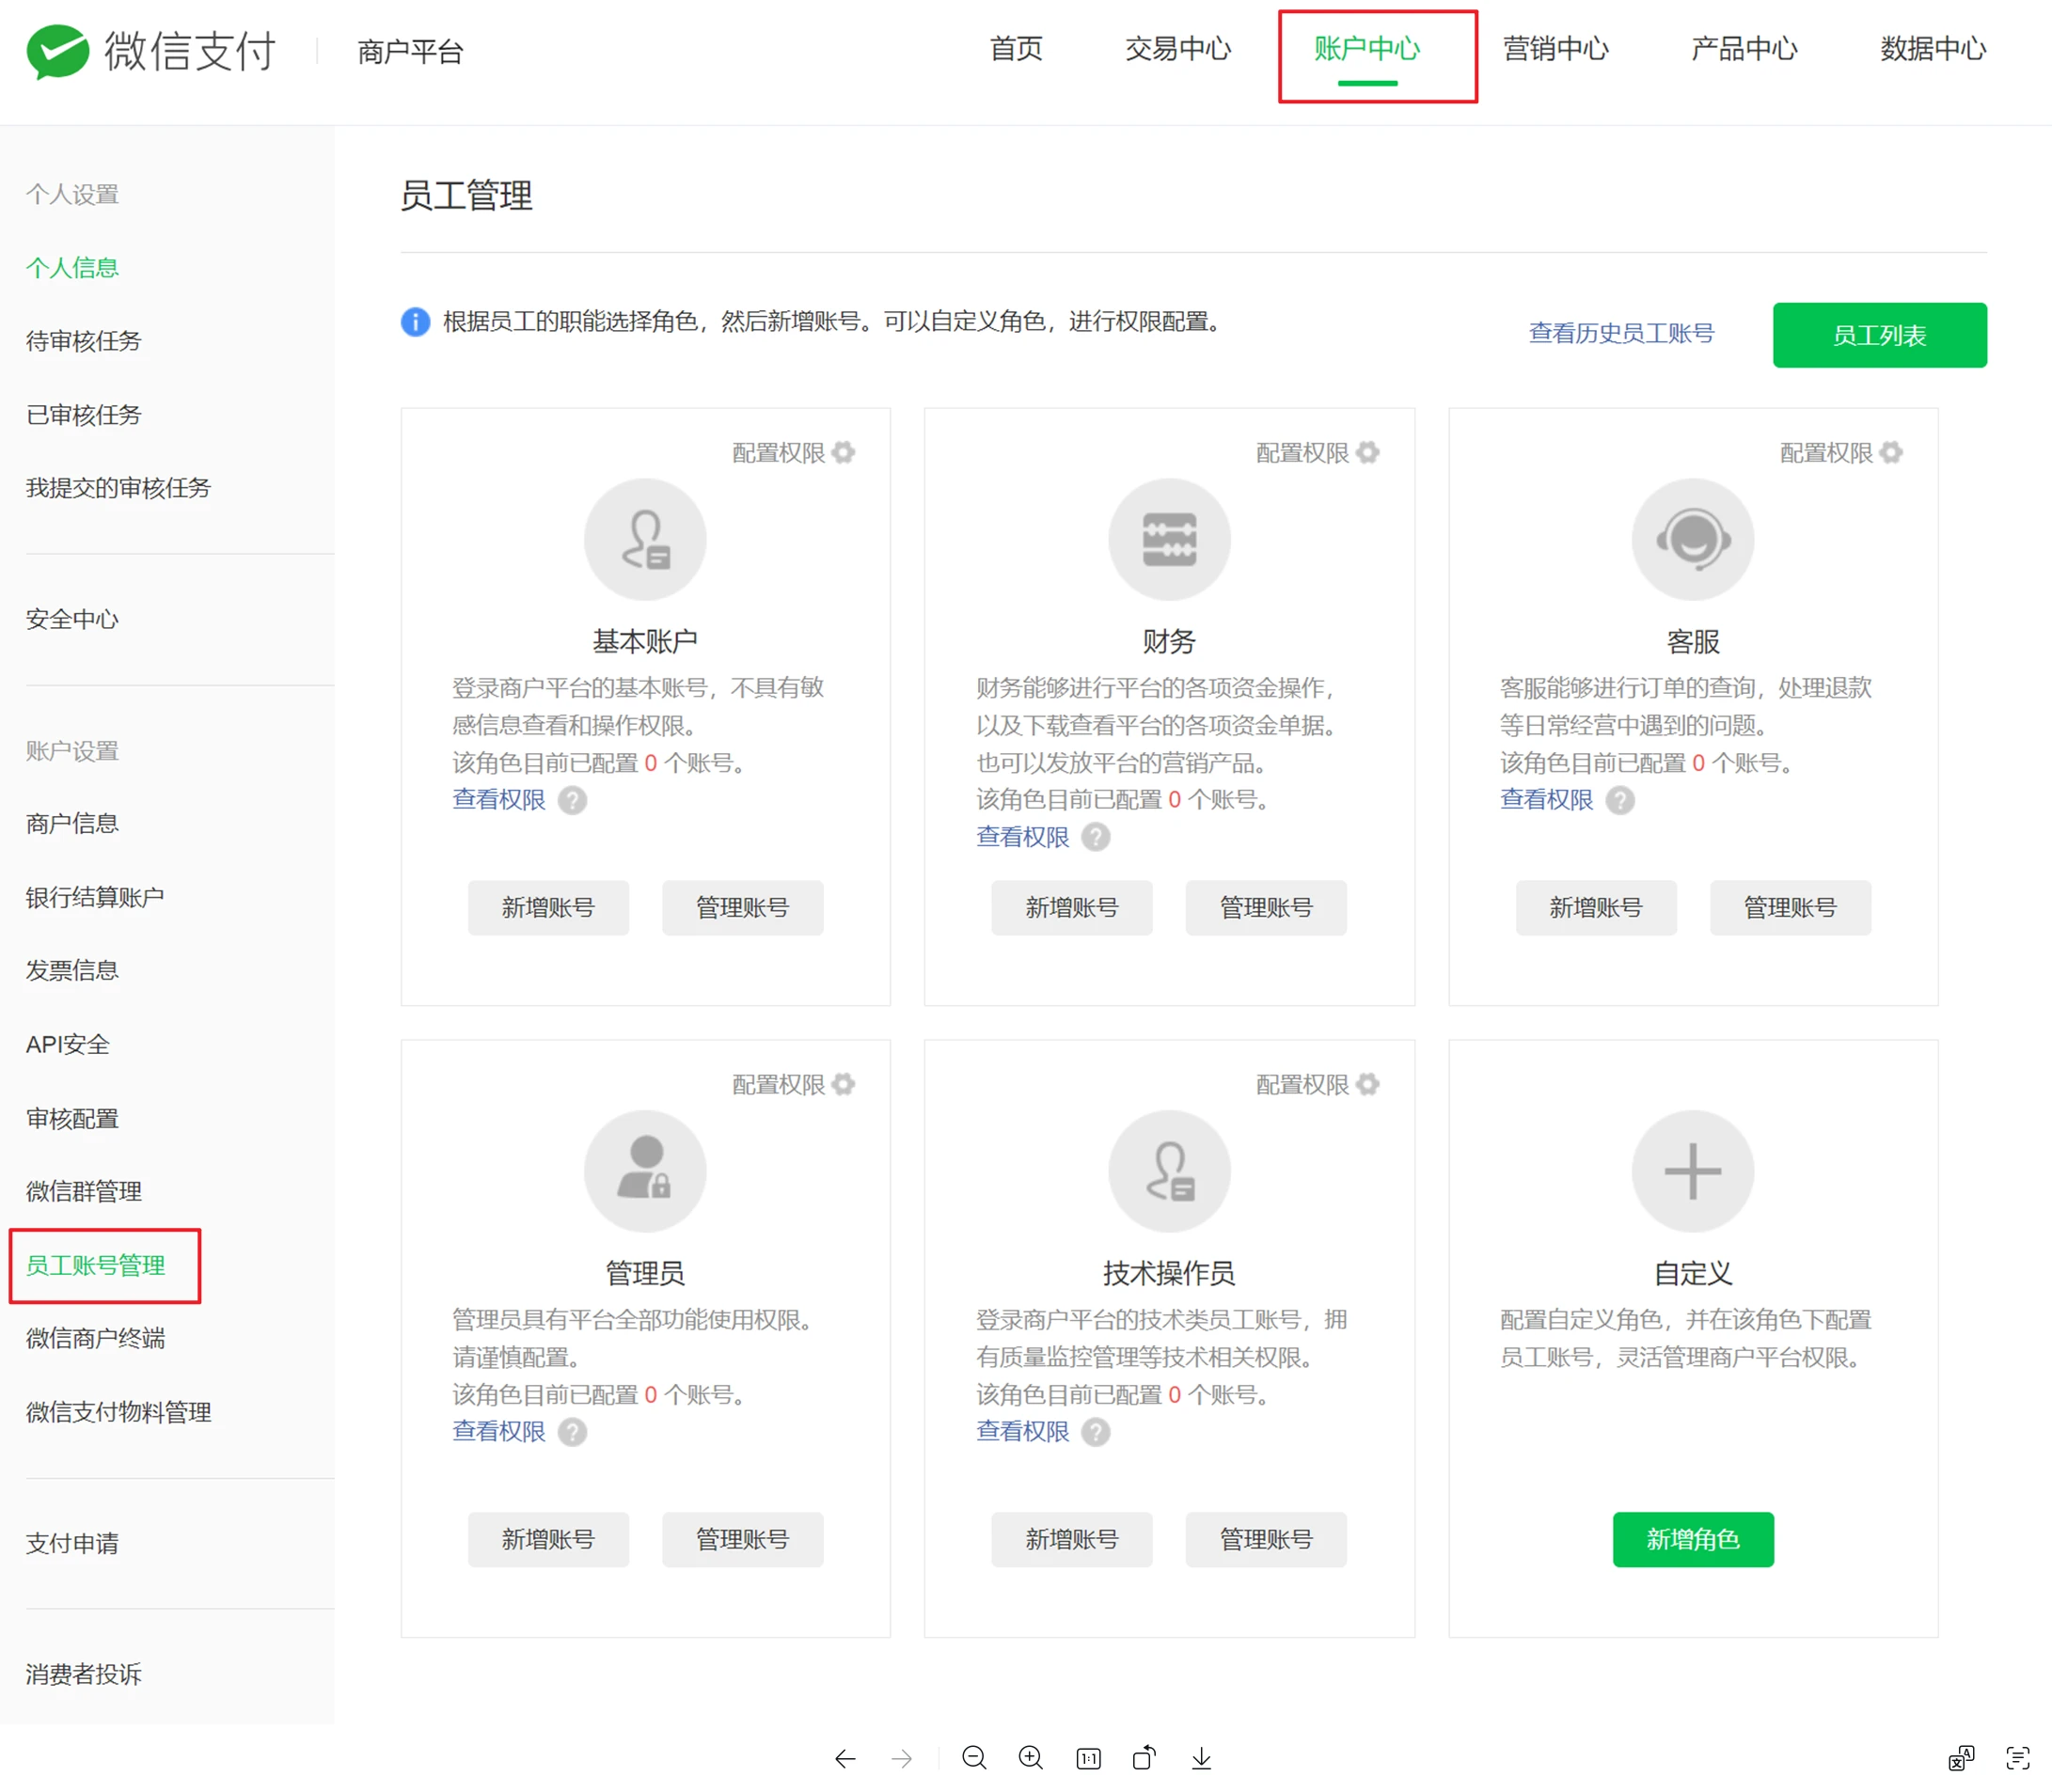Click help icon beside 客服 查看权限
Viewport: 2052px width, 1792px height.
pos(1620,800)
